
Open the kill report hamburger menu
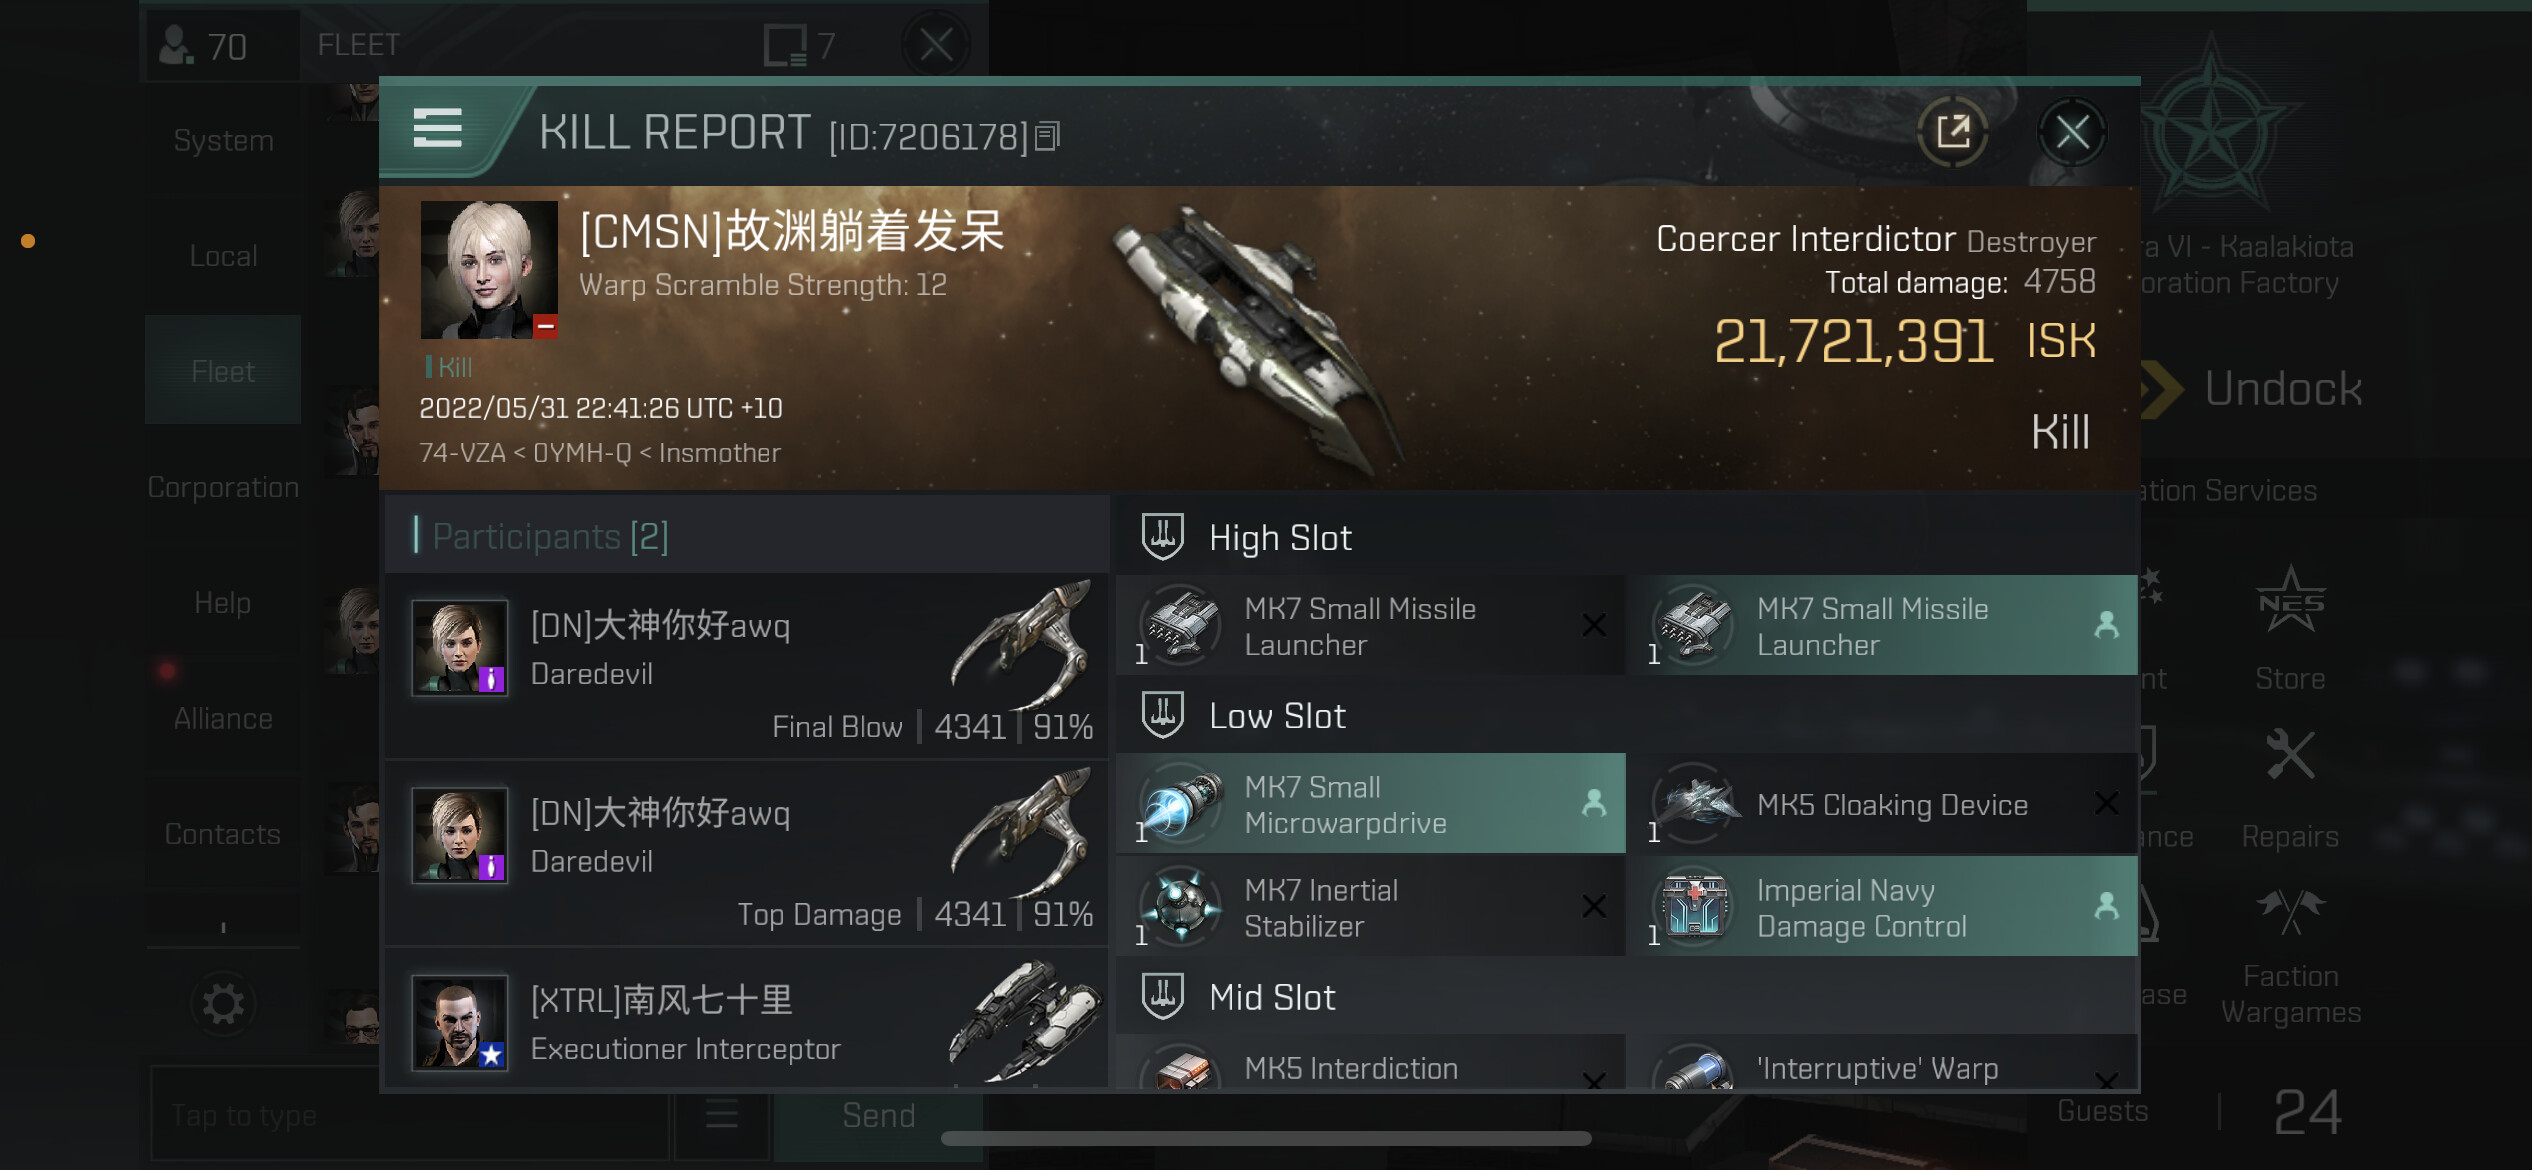pos(437,128)
